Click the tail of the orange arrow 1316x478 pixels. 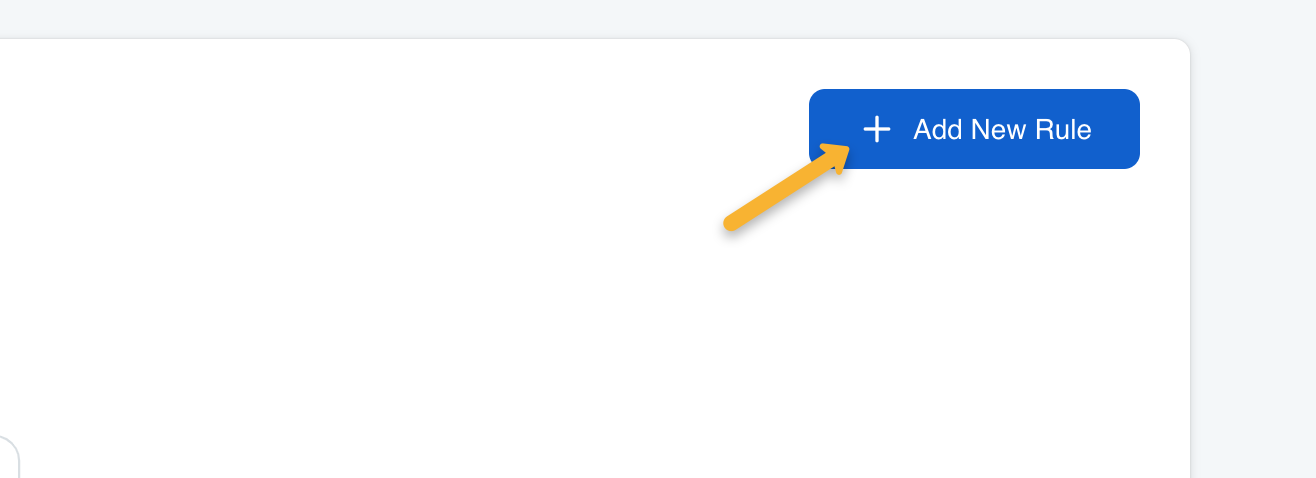click(x=731, y=224)
